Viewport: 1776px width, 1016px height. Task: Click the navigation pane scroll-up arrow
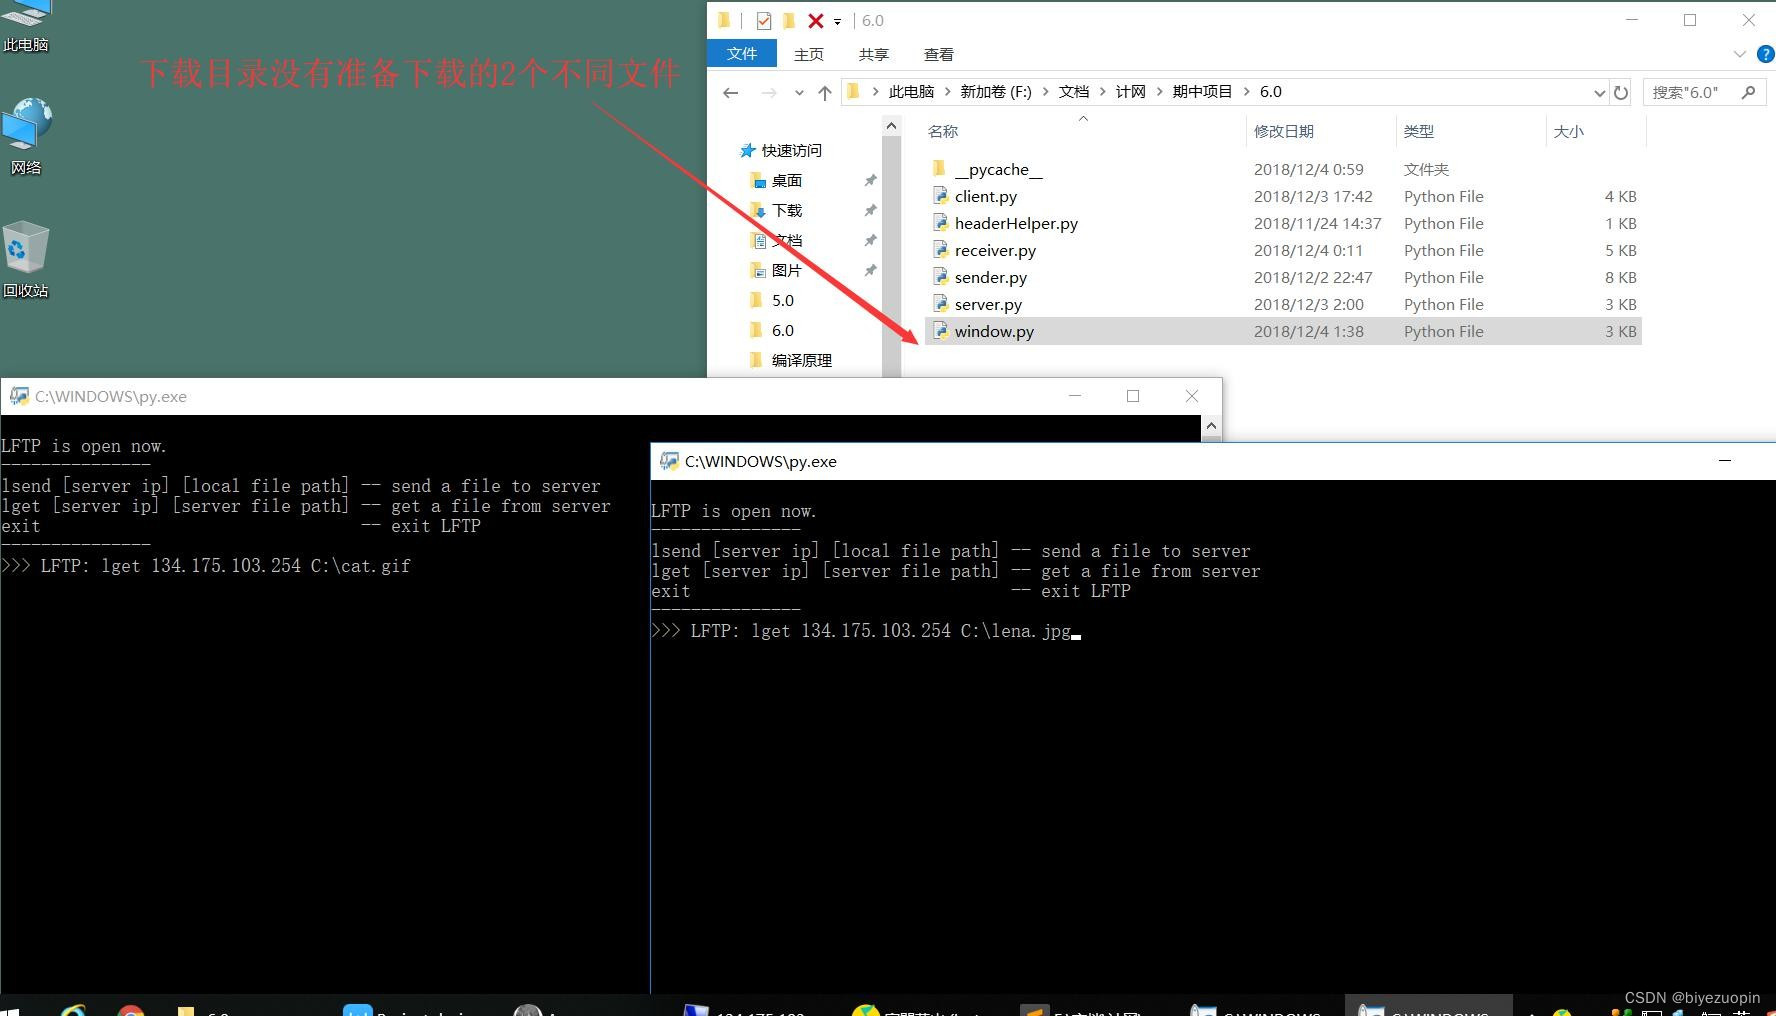coord(891,126)
